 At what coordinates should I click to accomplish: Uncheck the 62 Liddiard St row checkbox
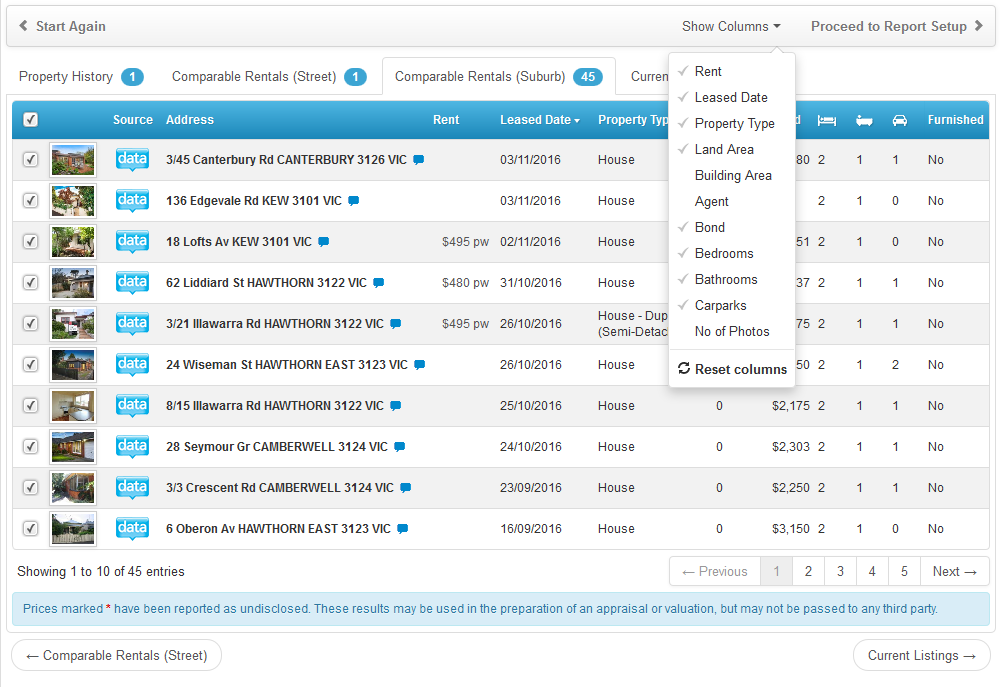coord(31,283)
